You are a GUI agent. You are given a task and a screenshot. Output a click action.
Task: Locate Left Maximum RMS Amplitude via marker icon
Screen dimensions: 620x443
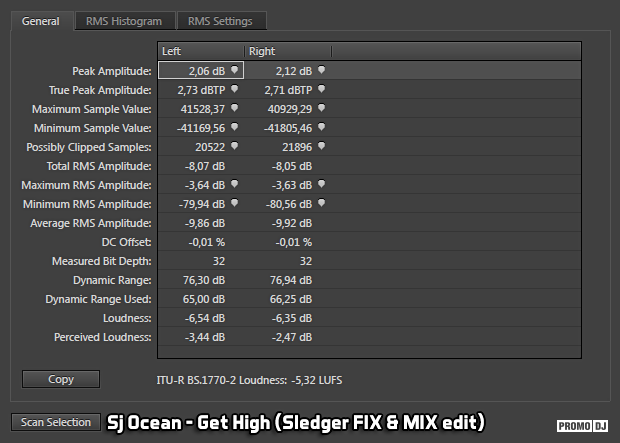pos(234,184)
